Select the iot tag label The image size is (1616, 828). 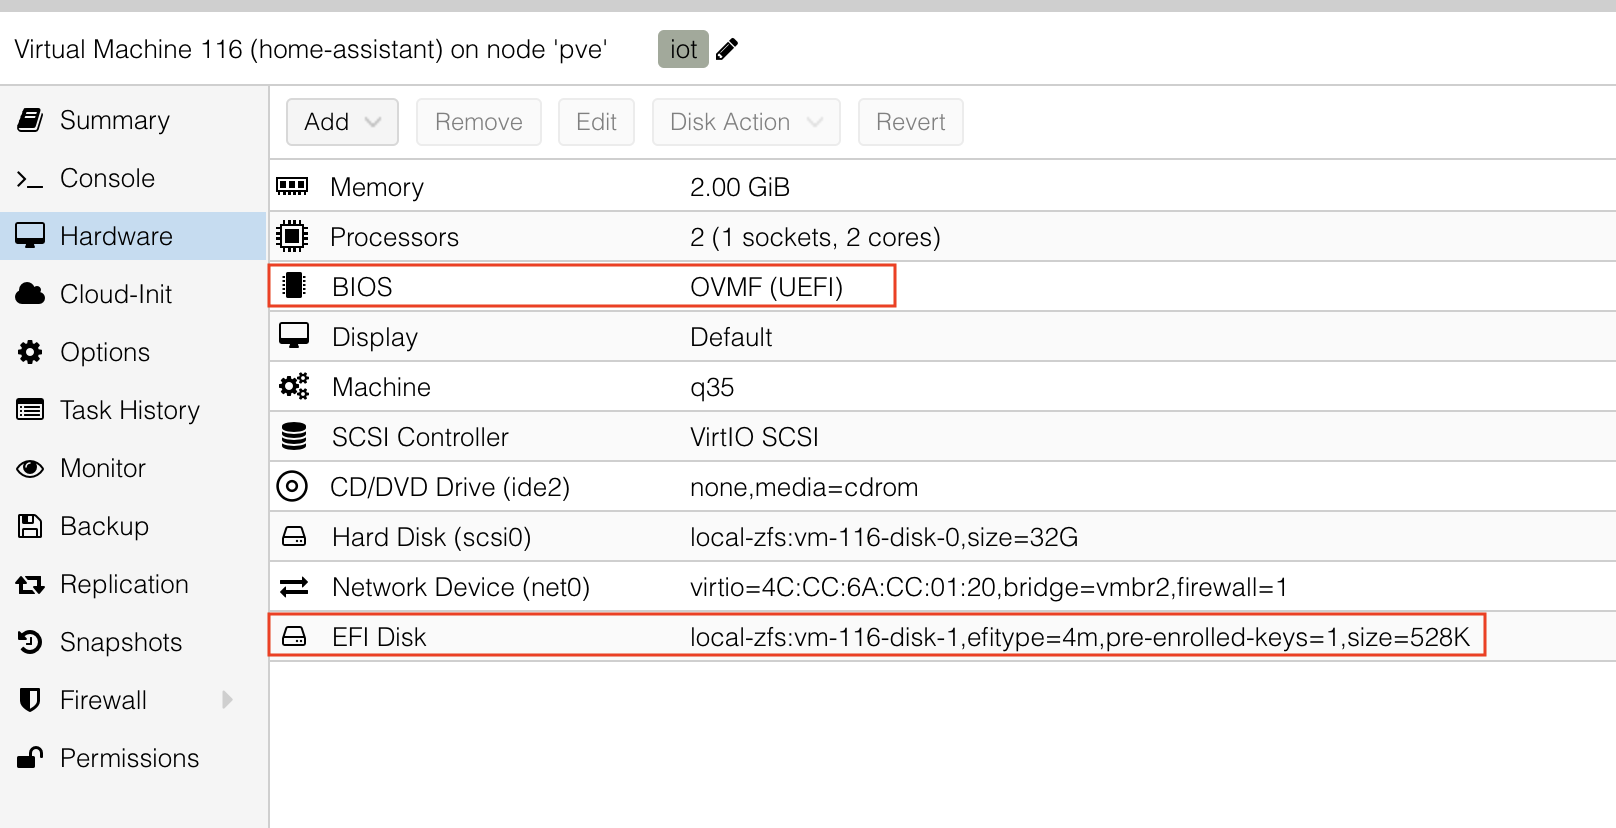click(683, 49)
